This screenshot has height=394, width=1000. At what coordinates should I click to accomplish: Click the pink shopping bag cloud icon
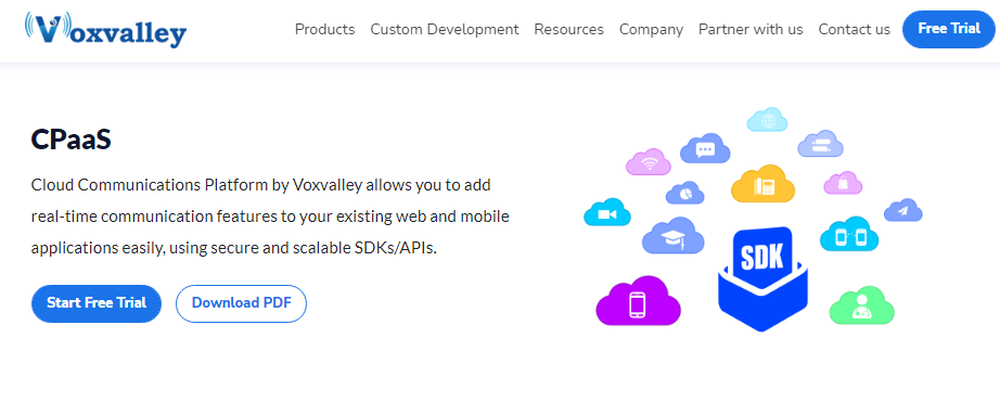843,183
